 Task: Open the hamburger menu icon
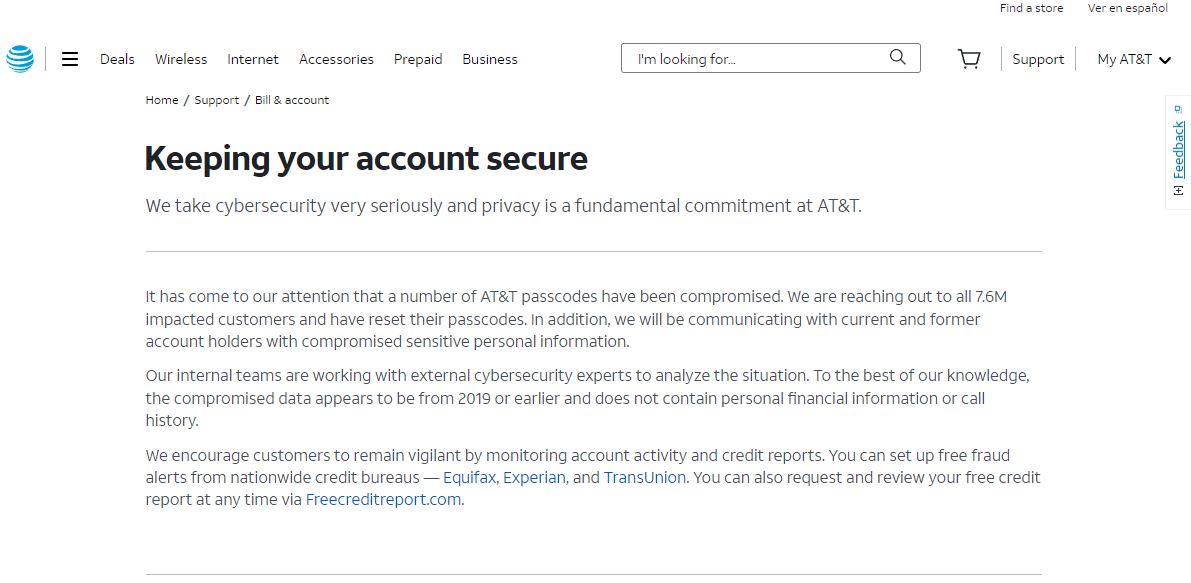(x=70, y=59)
